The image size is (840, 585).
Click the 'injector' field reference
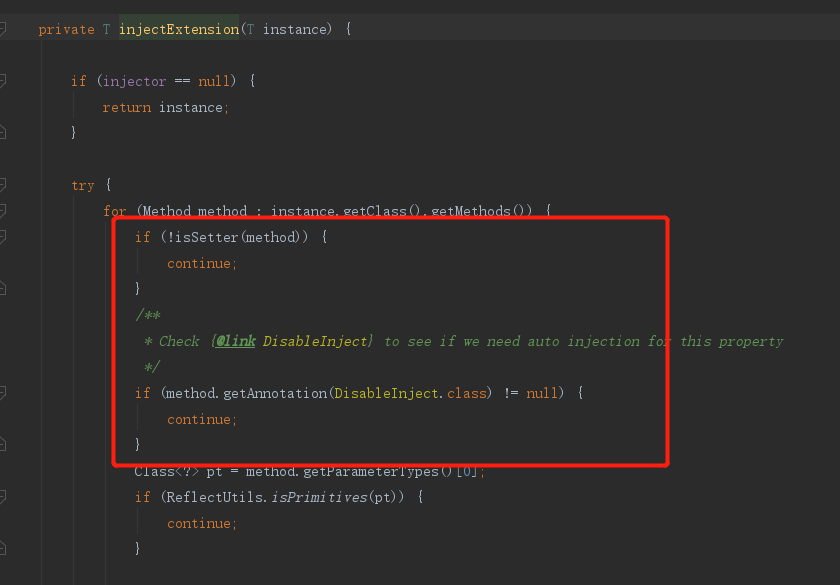[x=134, y=81]
